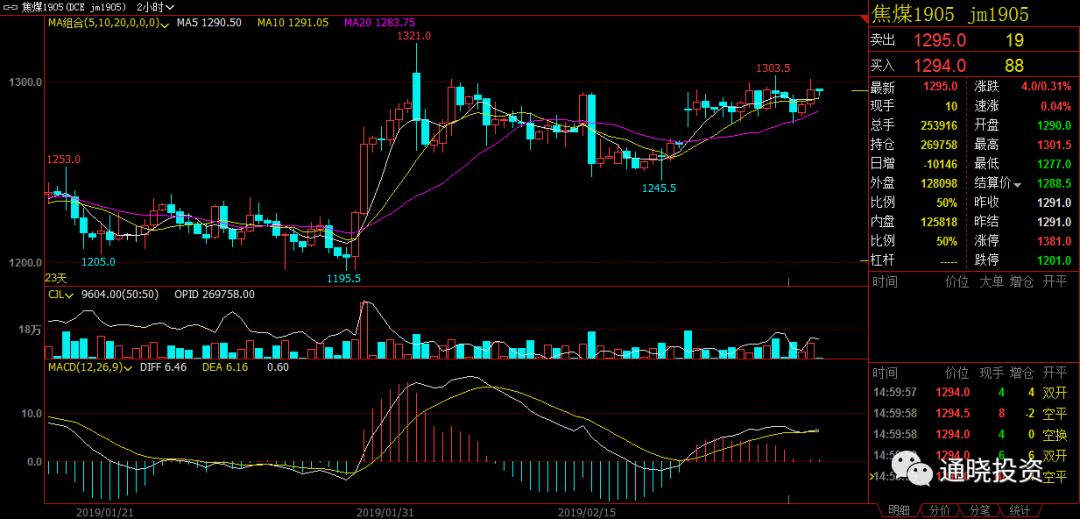Click the 买入 price 1294.0 at panel top
Viewport: 1080px width, 519px height.
939,65
